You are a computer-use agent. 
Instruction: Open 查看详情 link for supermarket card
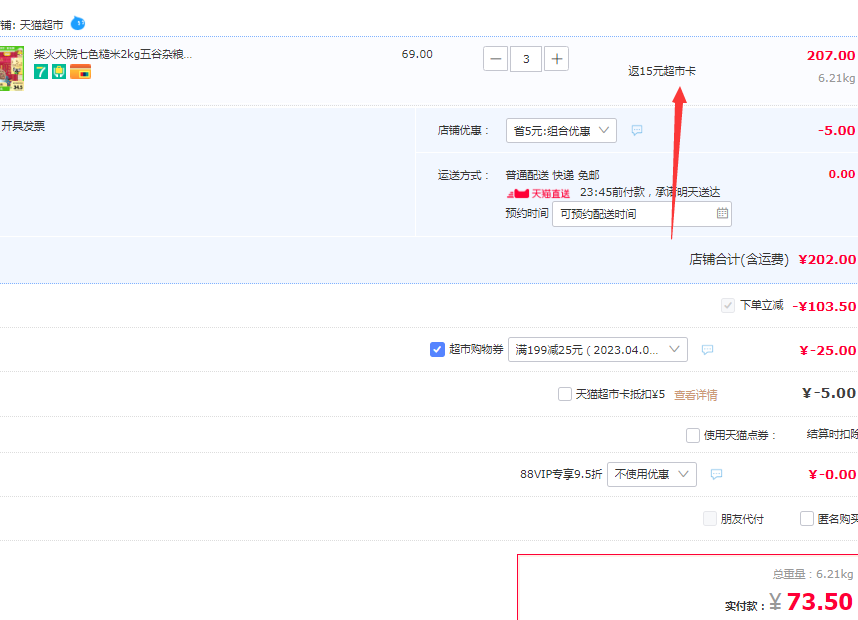click(695, 395)
